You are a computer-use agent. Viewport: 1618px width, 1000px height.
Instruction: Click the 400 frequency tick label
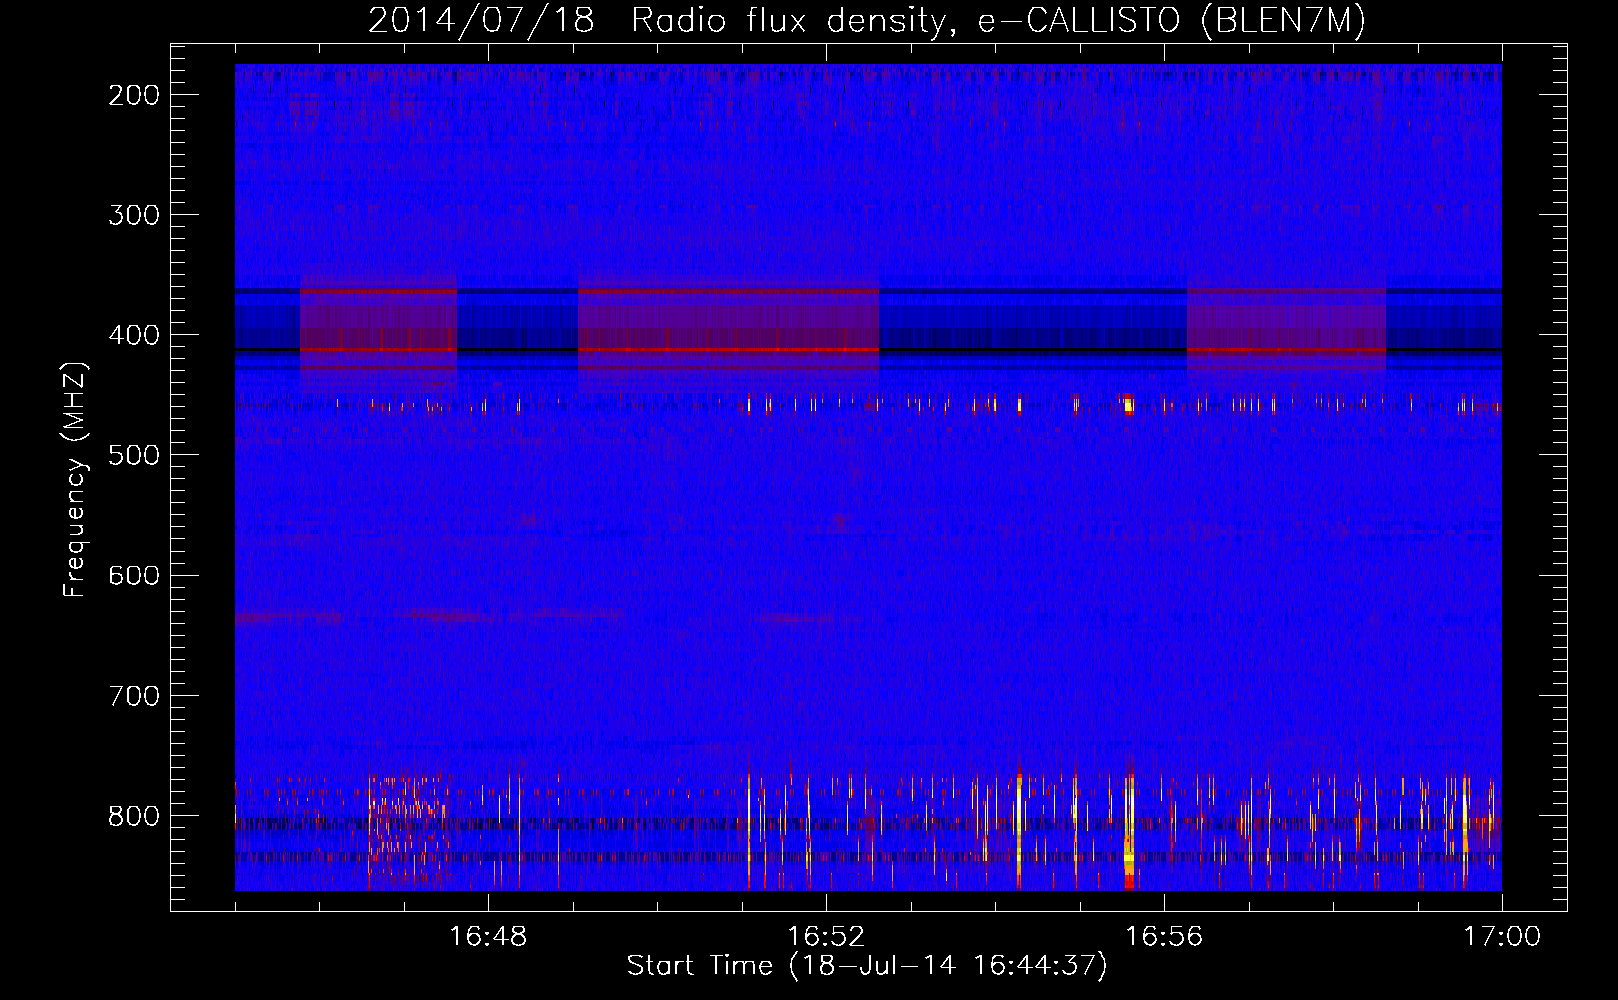click(134, 335)
